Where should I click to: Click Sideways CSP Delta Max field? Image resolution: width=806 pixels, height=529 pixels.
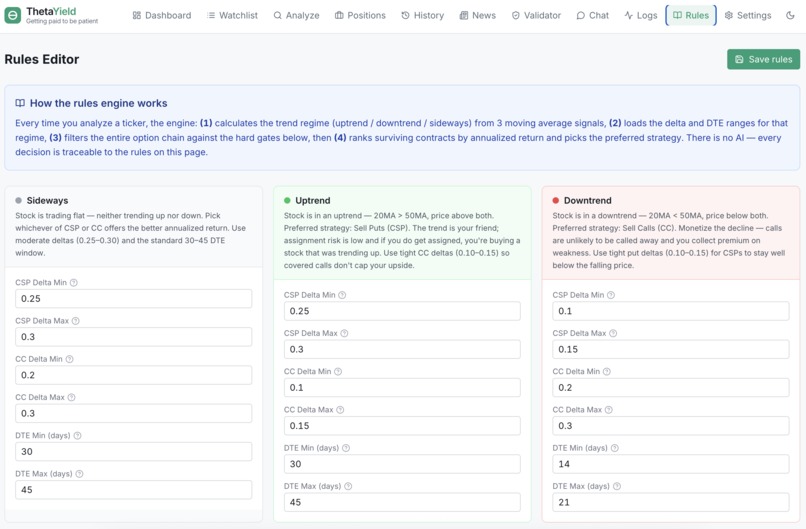134,337
